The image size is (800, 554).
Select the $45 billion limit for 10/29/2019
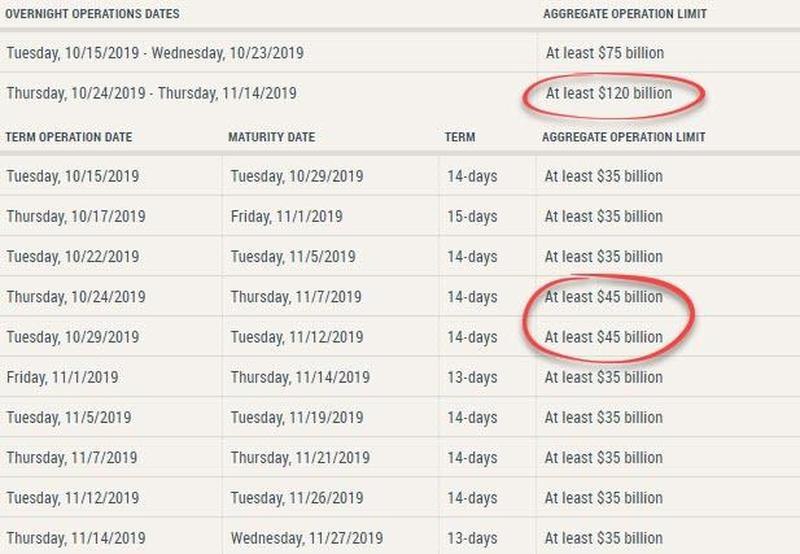pos(604,337)
